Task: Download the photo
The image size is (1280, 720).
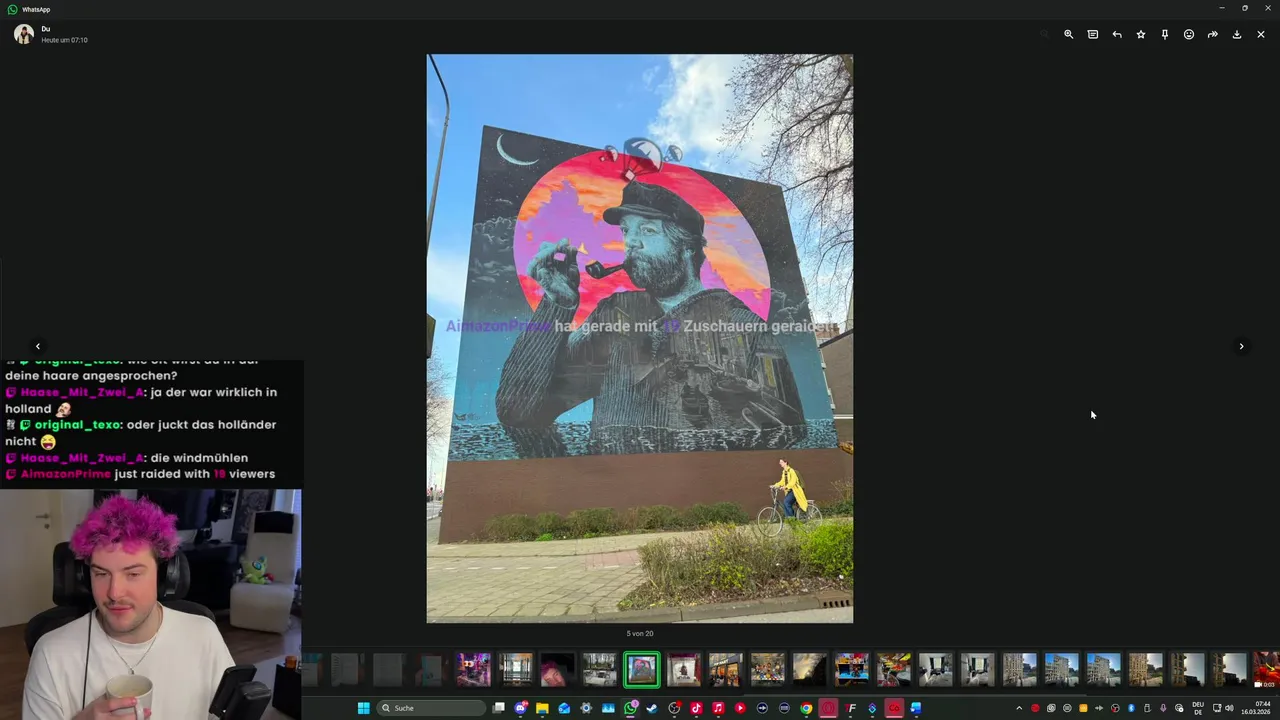Action: coord(1237,34)
